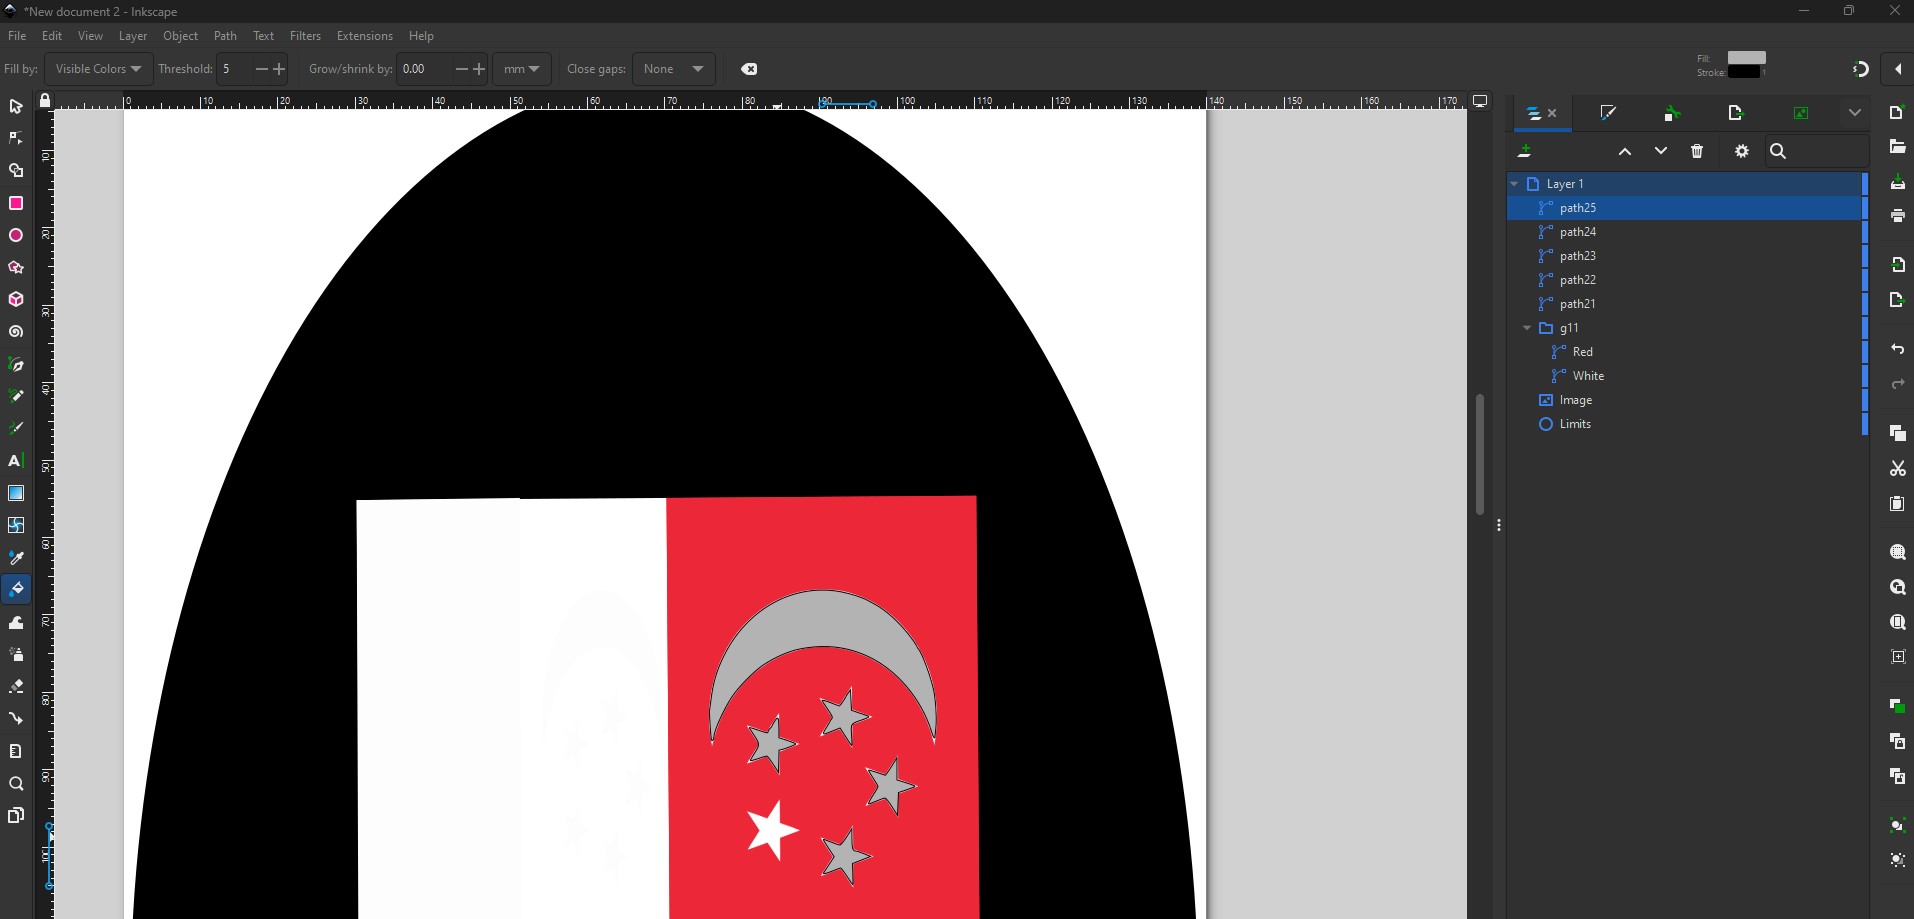Open the Extensions menu
1914x919 pixels.
tap(365, 36)
